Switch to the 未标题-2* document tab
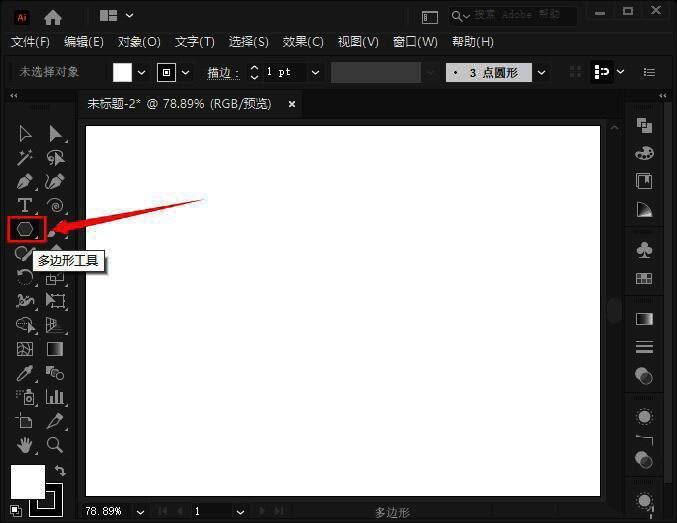Image resolution: width=677 pixels, height=523 pixels. pos(179,104)
